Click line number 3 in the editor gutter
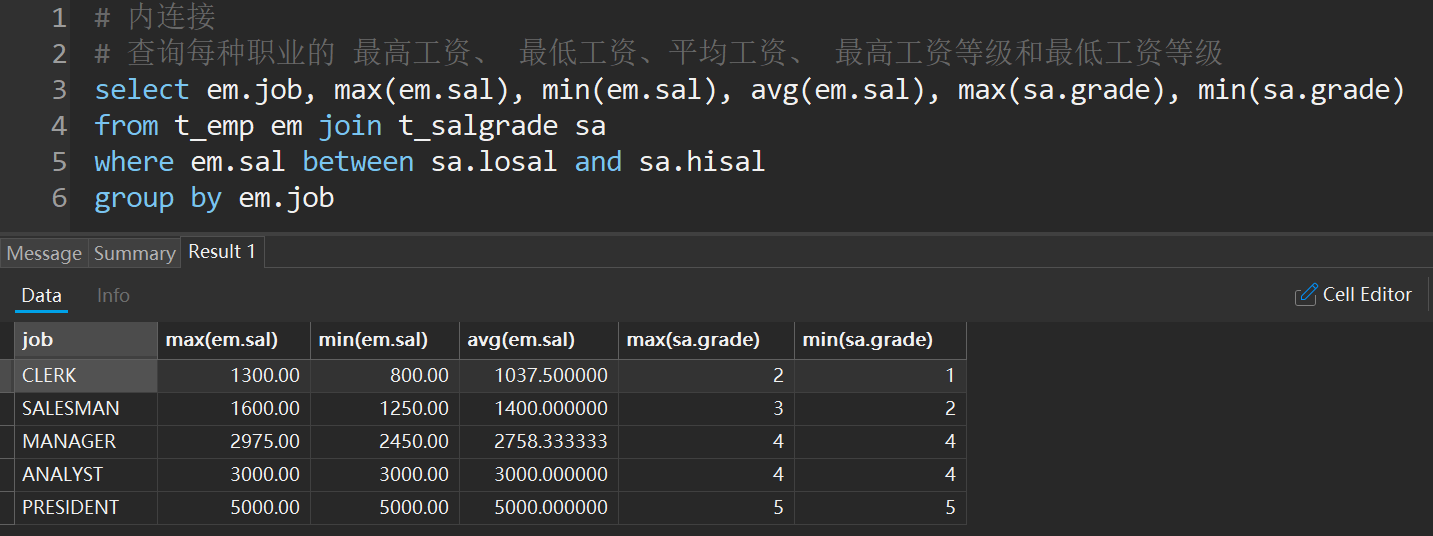 click(59, 89)
